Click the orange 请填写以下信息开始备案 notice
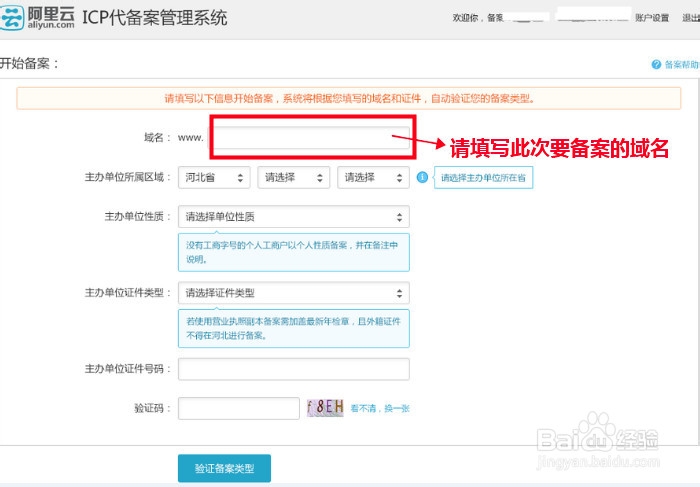This screenshot has height=487, width=700. coord(349,99)
